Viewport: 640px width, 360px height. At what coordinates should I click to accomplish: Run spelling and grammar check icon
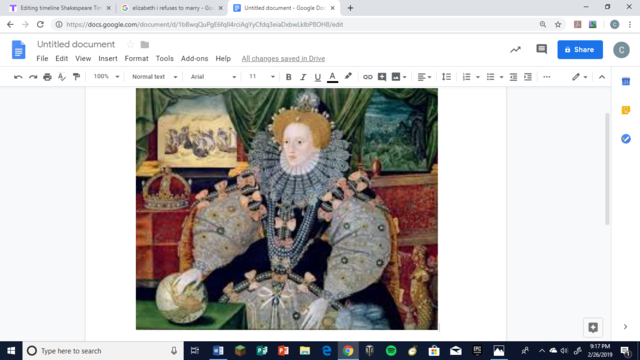tap(62, 77)
